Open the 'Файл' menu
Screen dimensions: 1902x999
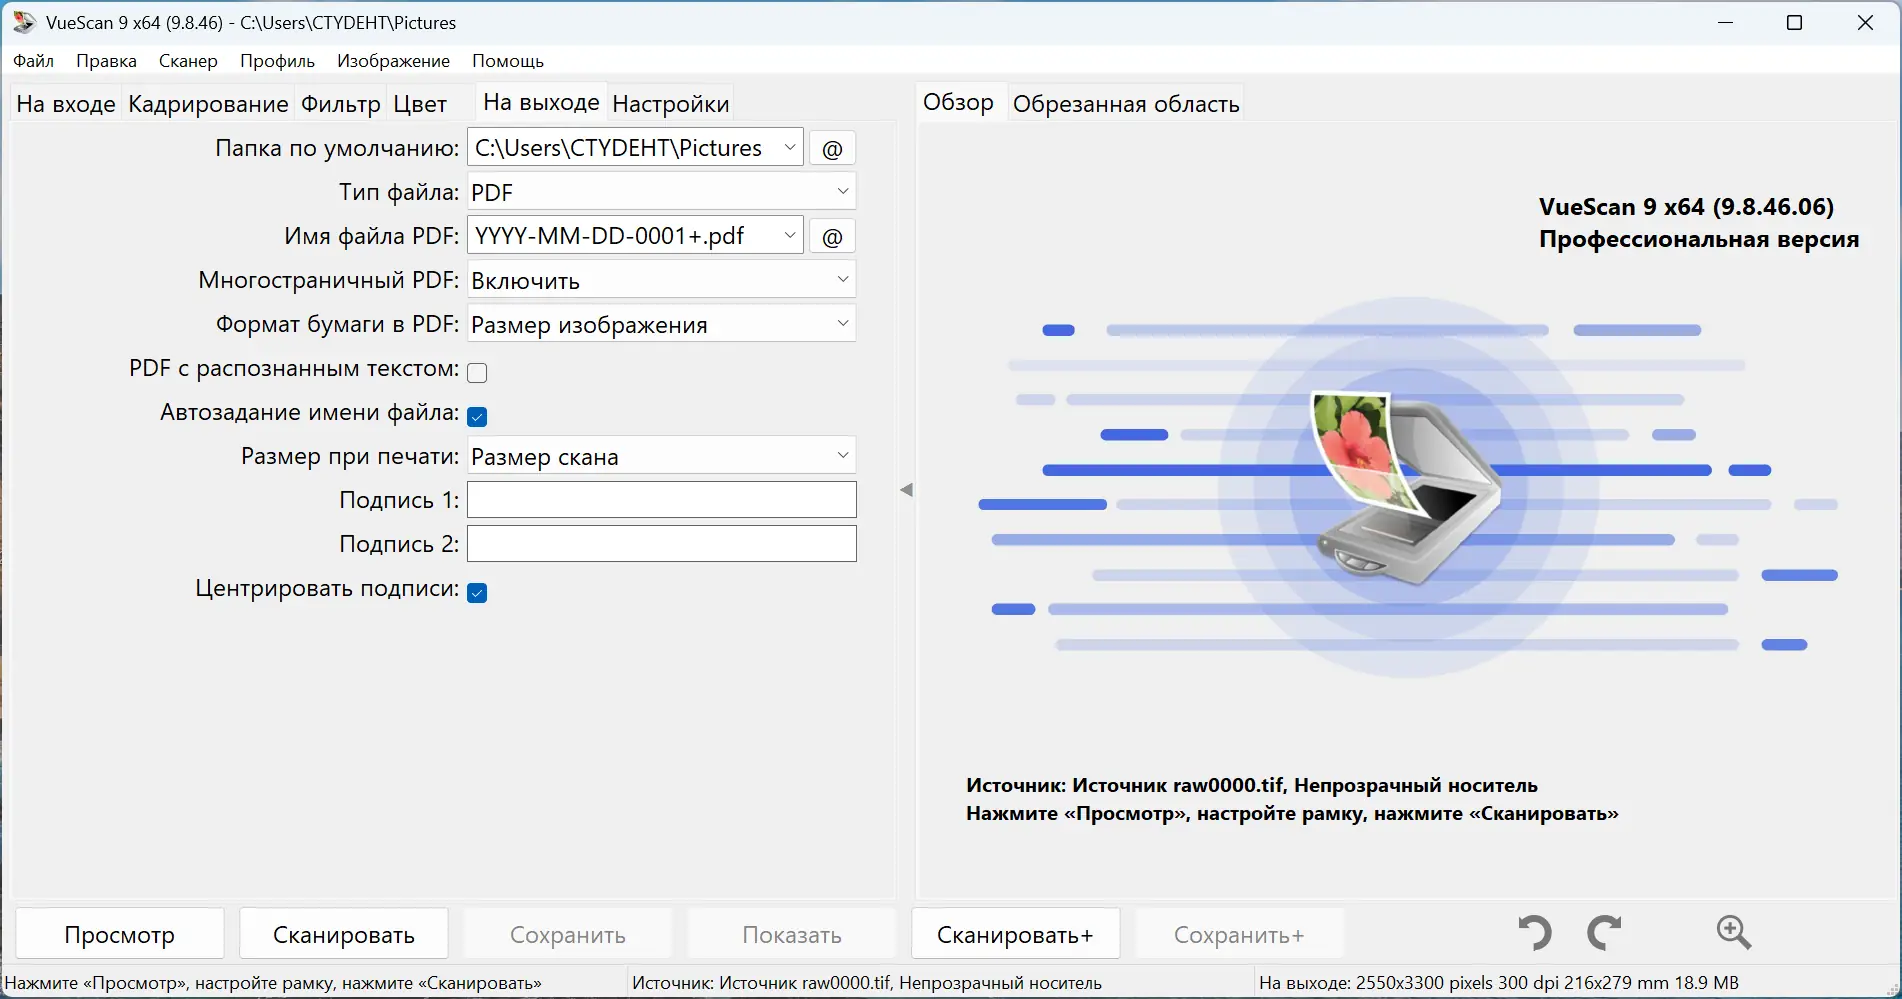[34, 61]
